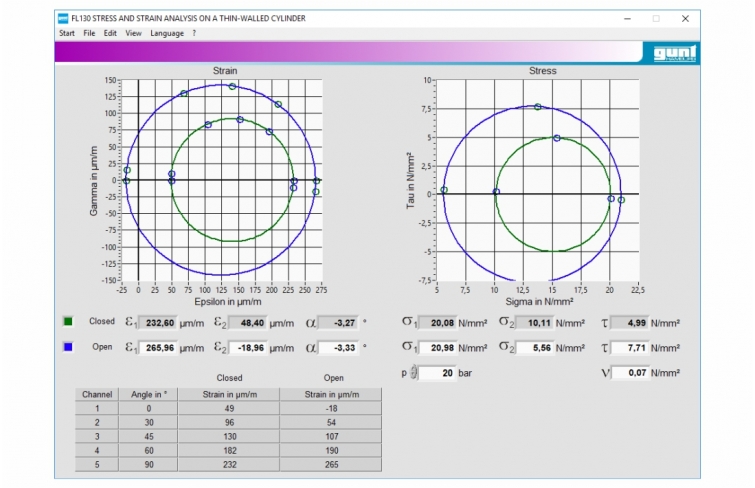This screenshot has height=488, width=755.
Task: Click the pressure field showing 20 bar
Action: click(x=437, y=373)
